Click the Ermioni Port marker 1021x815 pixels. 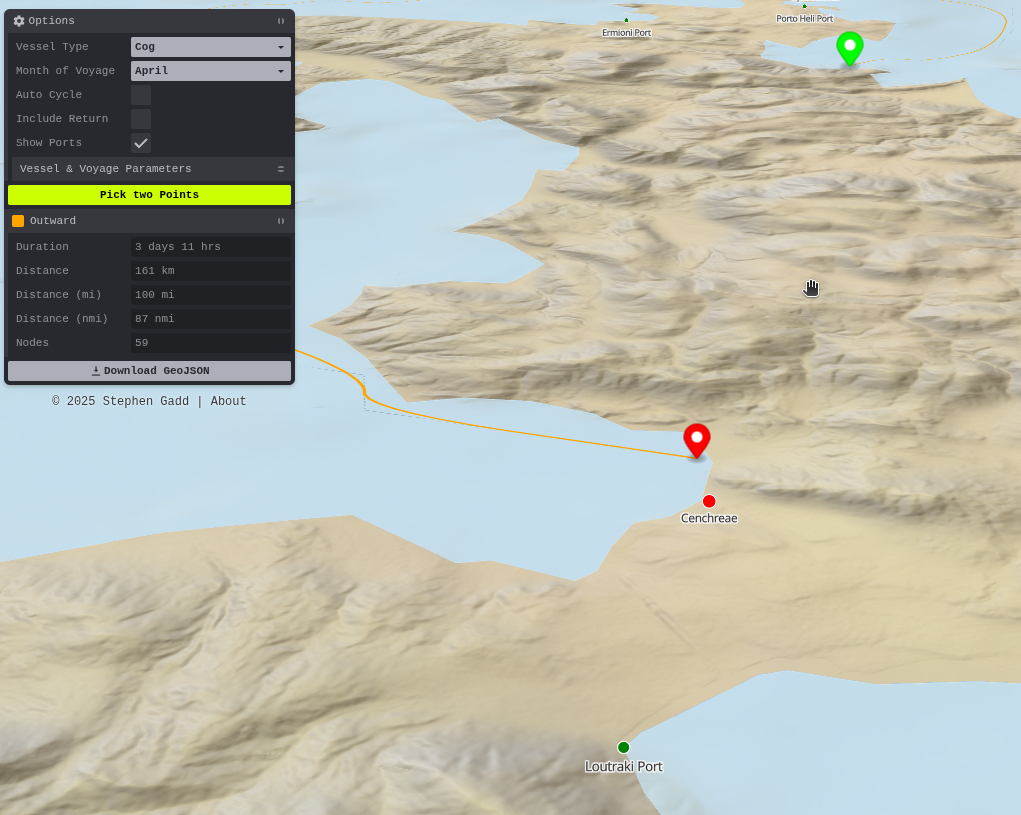(626, 20)
